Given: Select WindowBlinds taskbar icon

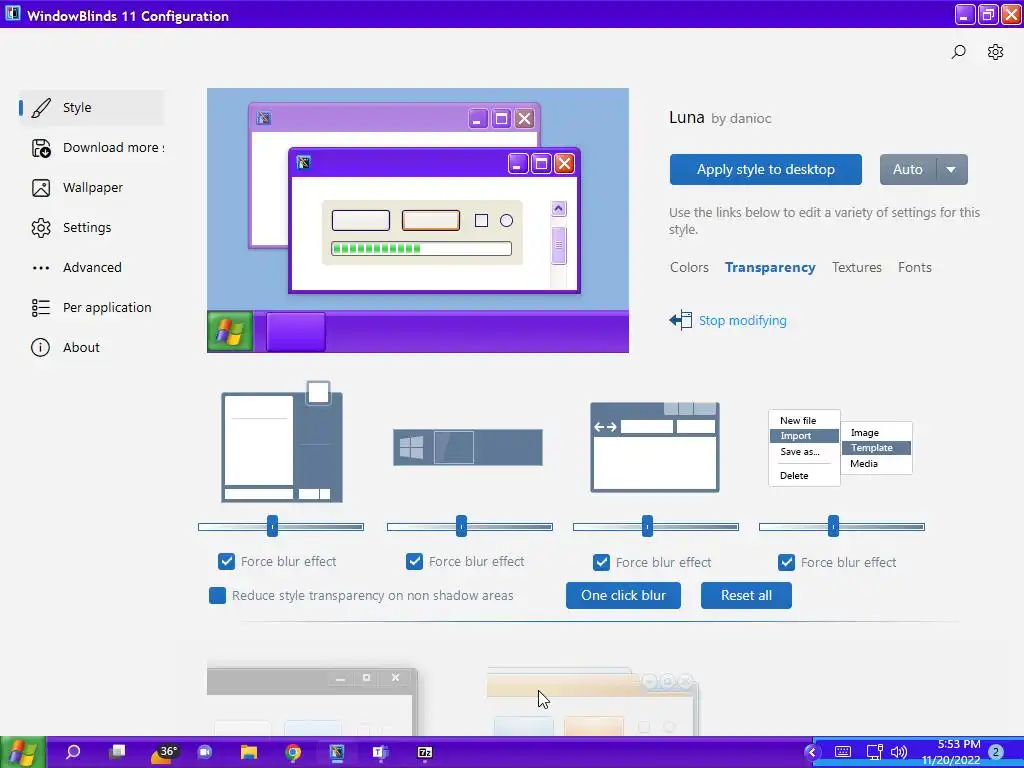Looking at the screenshot, I should point(337,752).
